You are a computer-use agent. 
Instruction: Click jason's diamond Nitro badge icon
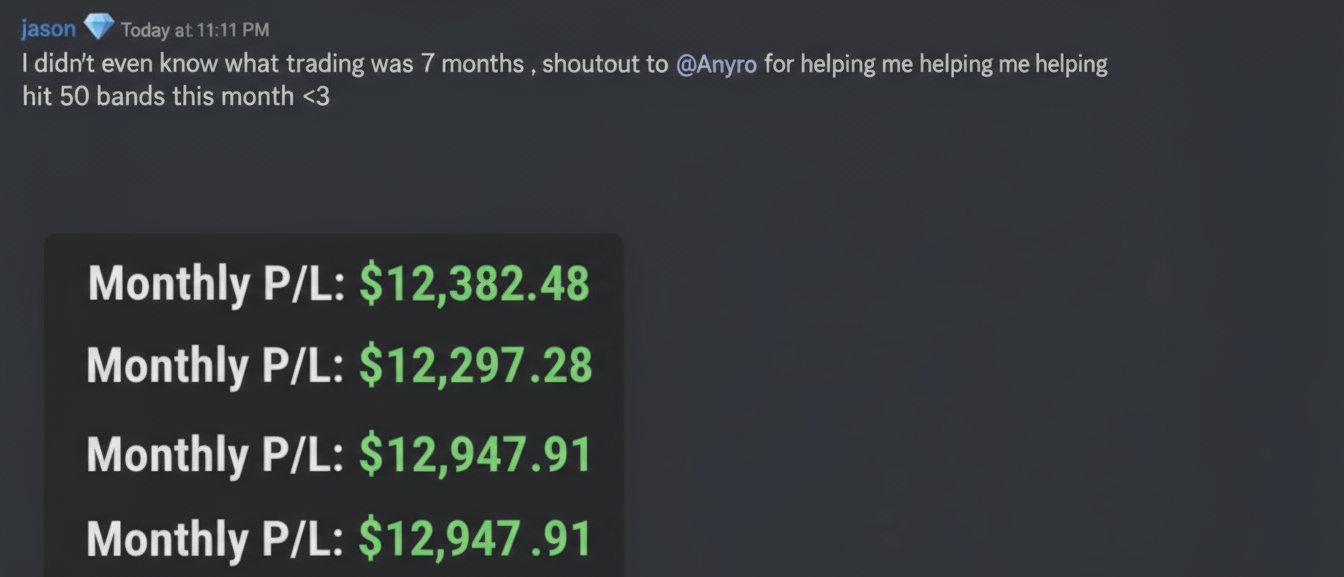99,27
